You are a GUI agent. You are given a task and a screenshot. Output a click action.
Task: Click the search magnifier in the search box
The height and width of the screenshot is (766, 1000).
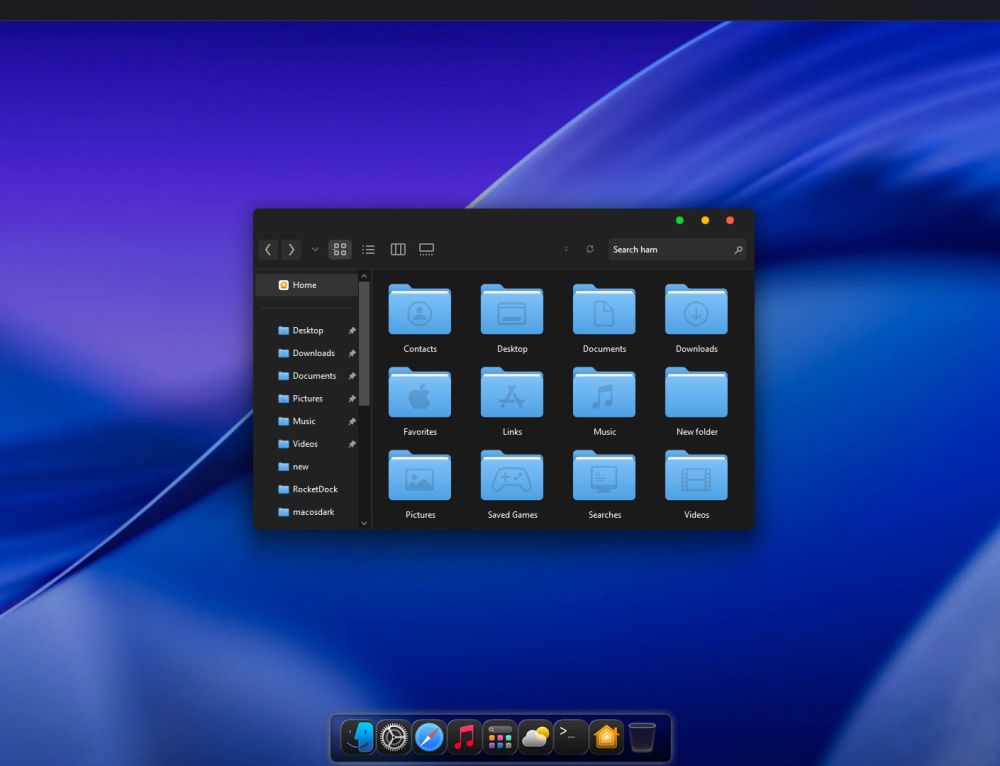(738, 249)
